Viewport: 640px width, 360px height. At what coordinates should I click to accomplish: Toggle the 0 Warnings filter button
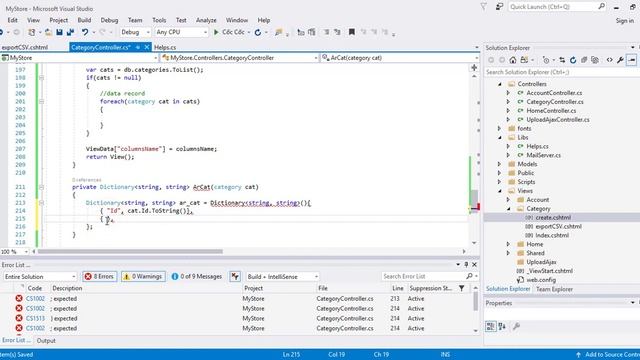[x=143, y=276]
